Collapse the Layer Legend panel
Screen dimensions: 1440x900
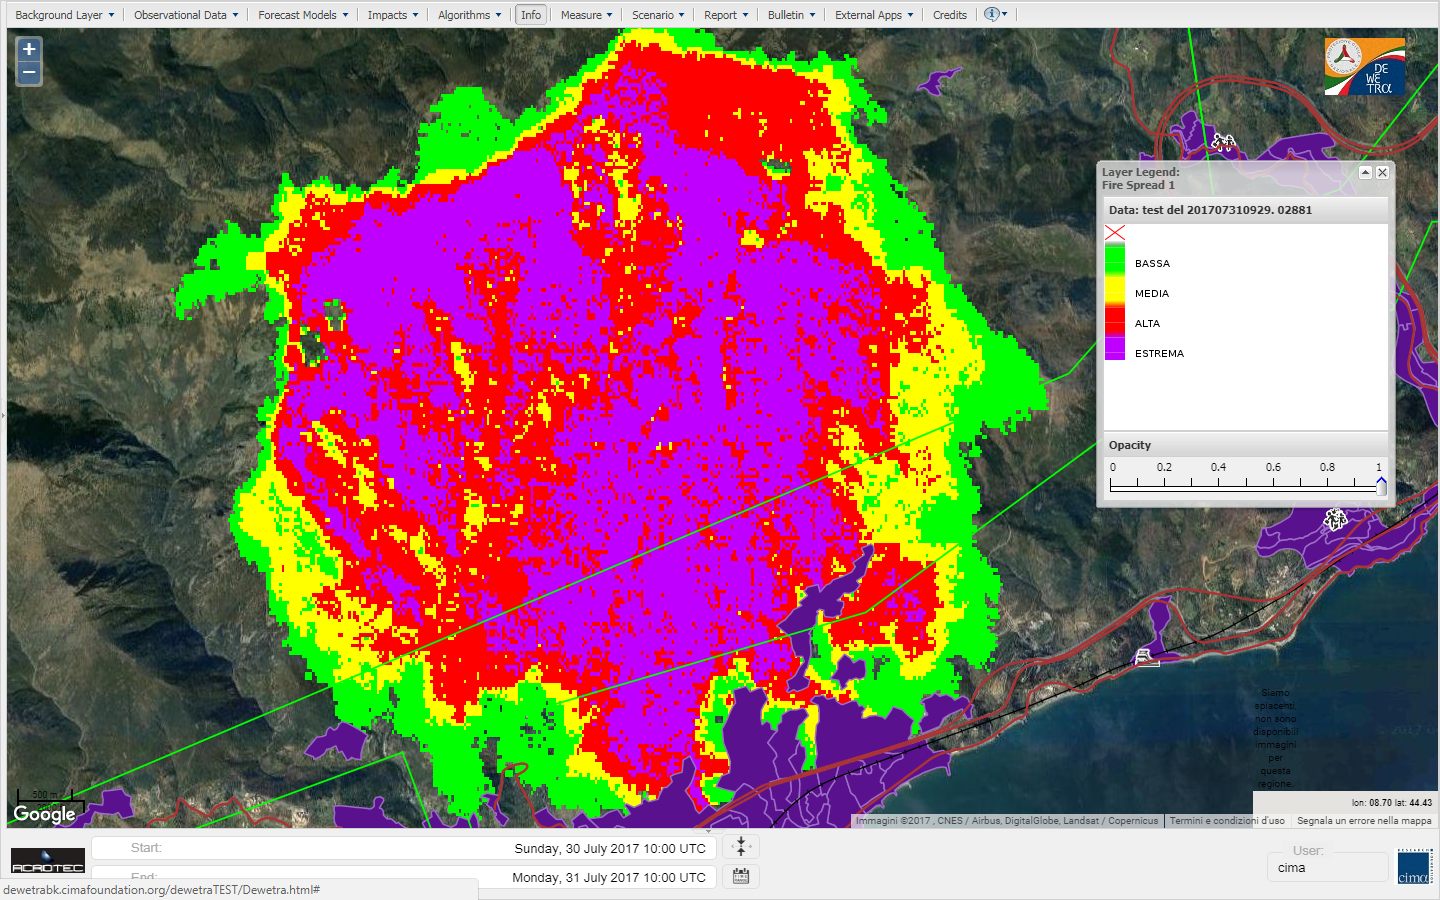click(x=1365, y=173)
